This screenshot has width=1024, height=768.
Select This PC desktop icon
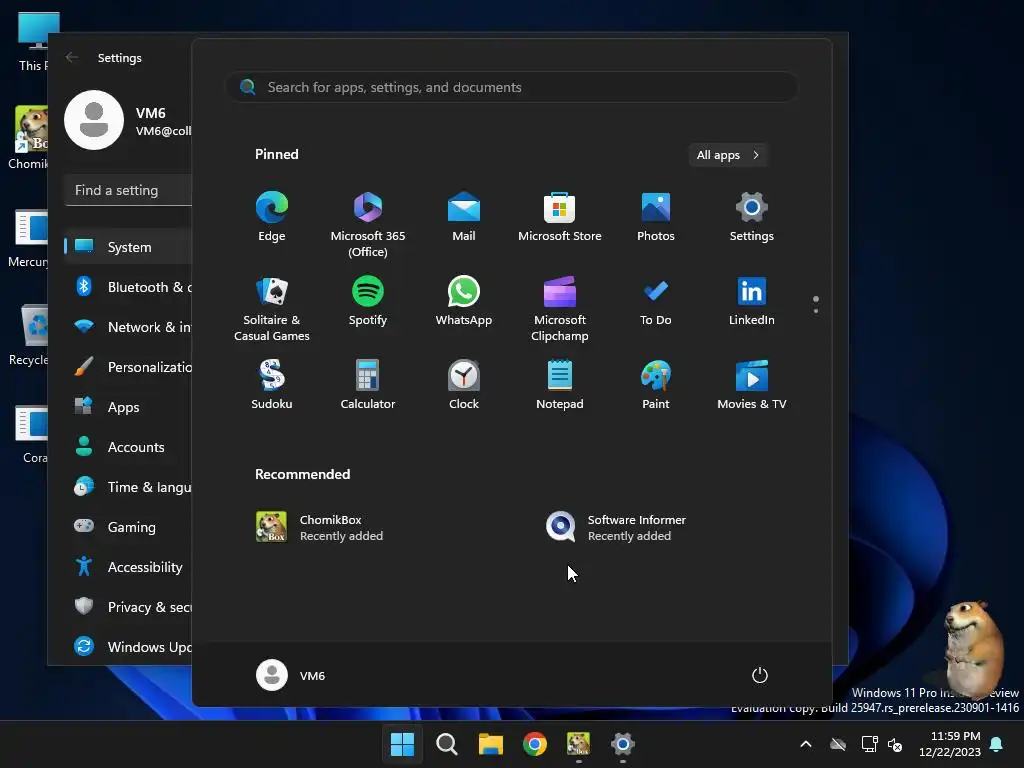click(x=31, y=40)
